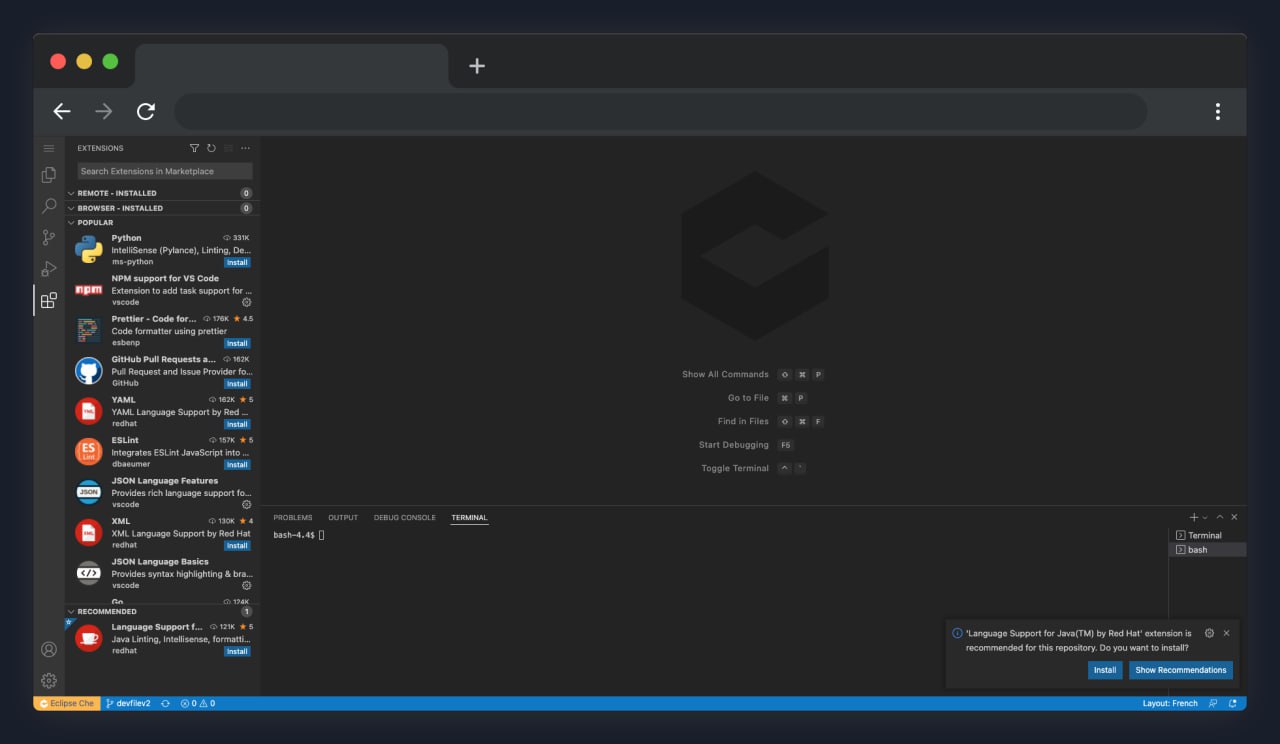This screenshot has width=1280, height=744.
Task: Synchronize changes in the status bar
Action: click(165, 703)
